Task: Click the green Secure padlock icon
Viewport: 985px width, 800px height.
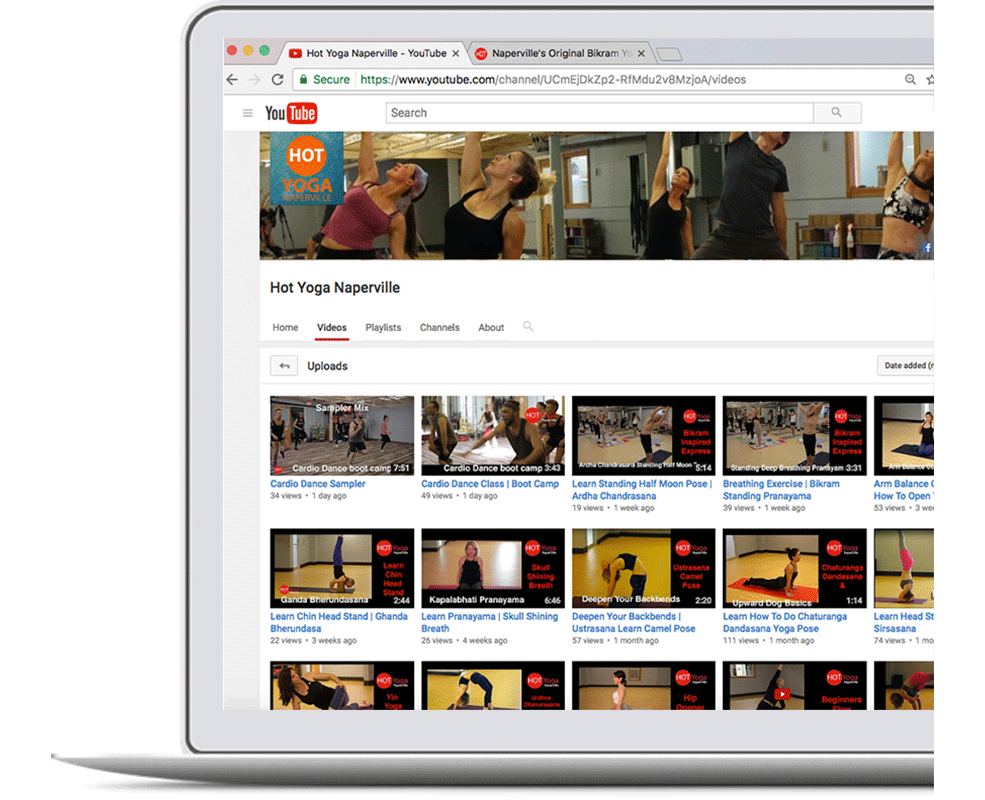Action: click(x=303, y=79)
